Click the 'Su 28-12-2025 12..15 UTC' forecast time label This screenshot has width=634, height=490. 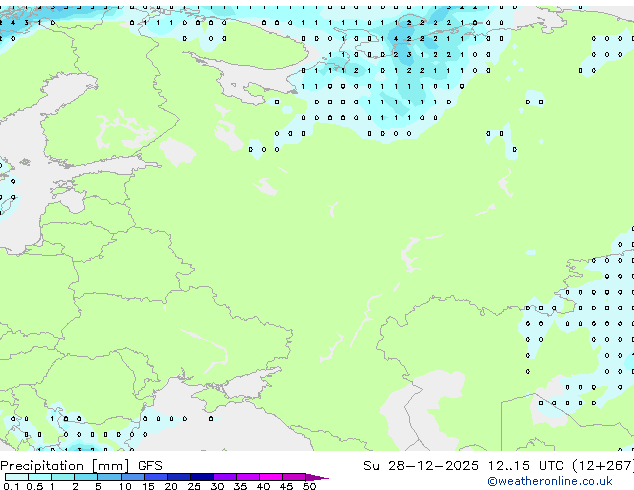click(463, 466)
